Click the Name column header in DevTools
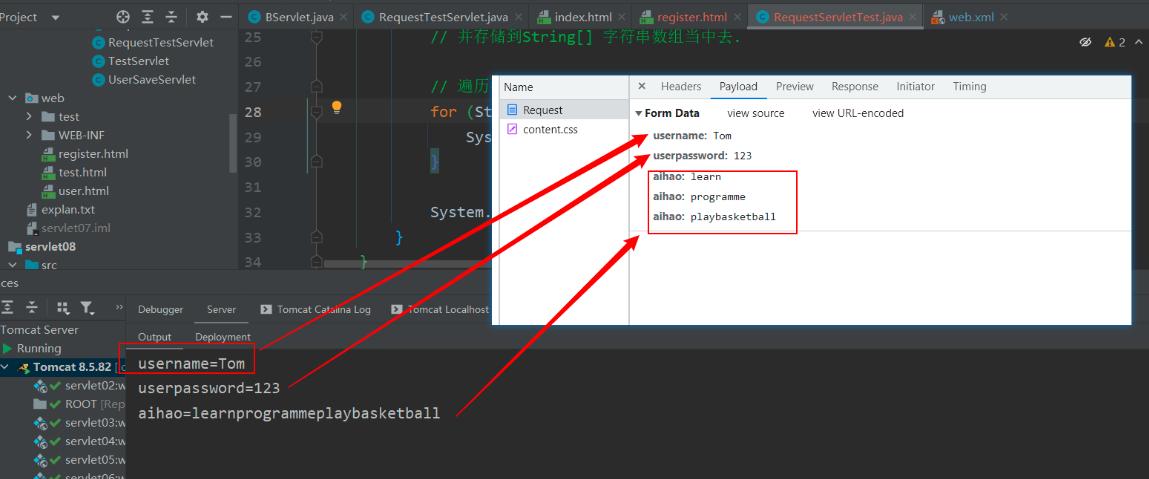 [x=519, y=87]
